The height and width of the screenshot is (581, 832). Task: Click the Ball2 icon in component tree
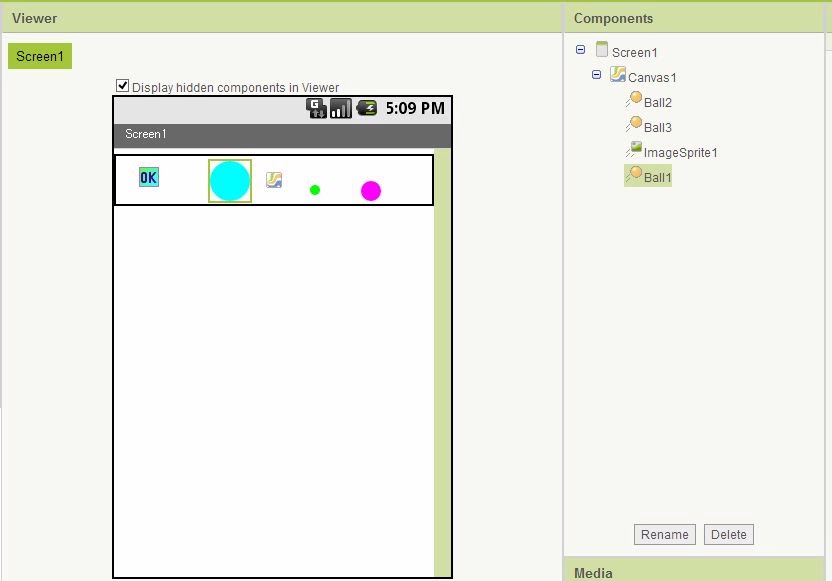tap(633, 100)
